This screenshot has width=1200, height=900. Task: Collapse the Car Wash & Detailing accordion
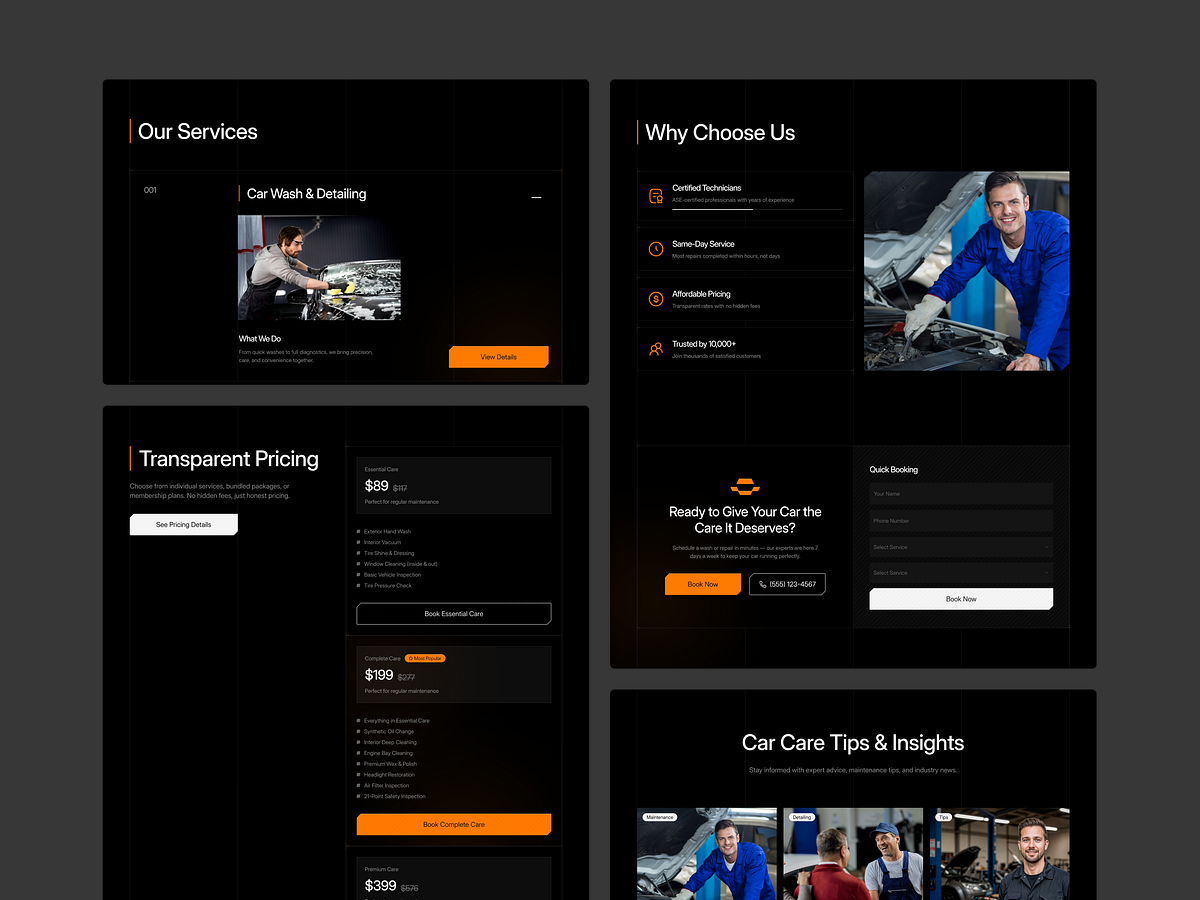(536, 197)
